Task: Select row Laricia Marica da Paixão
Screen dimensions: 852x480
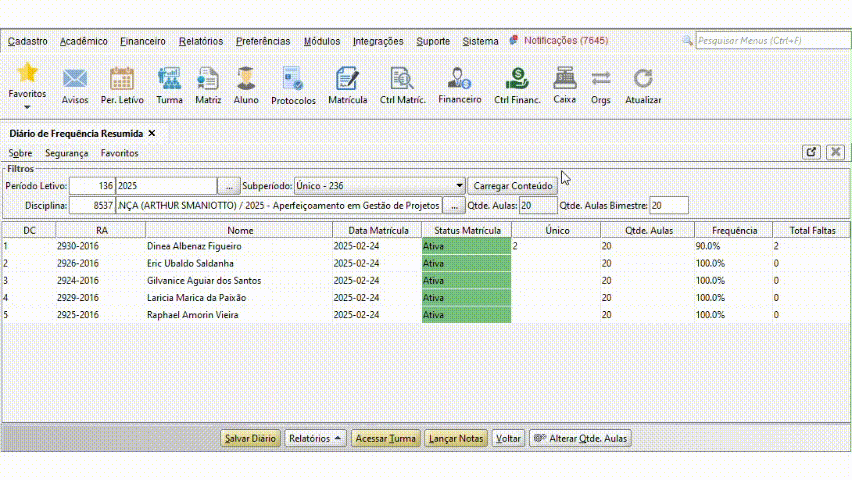Action: pyautogui.click(x=426, y=297)
